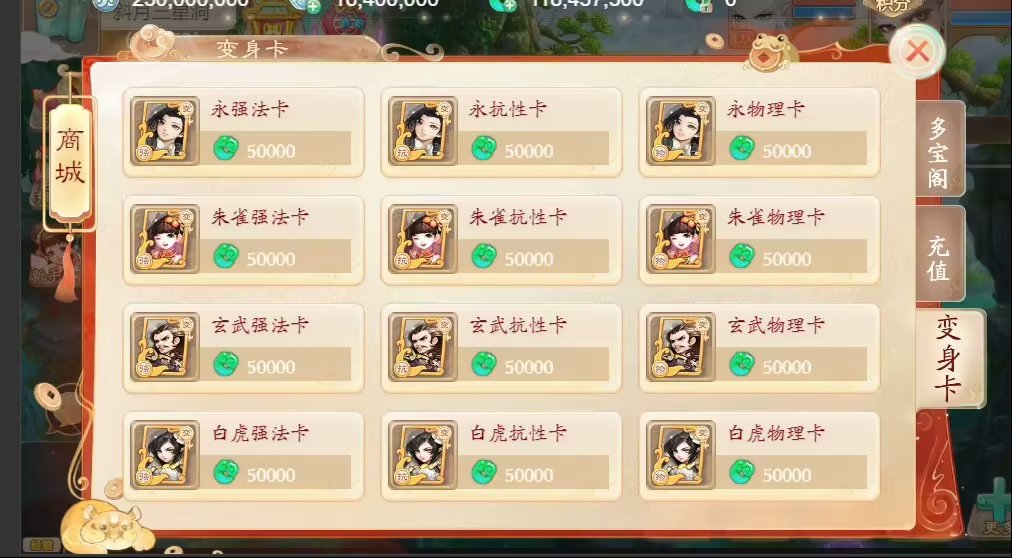Tap the 朱雀抗性卡 girl portrait icon
1012x558 pixels.
click(423, 239)
